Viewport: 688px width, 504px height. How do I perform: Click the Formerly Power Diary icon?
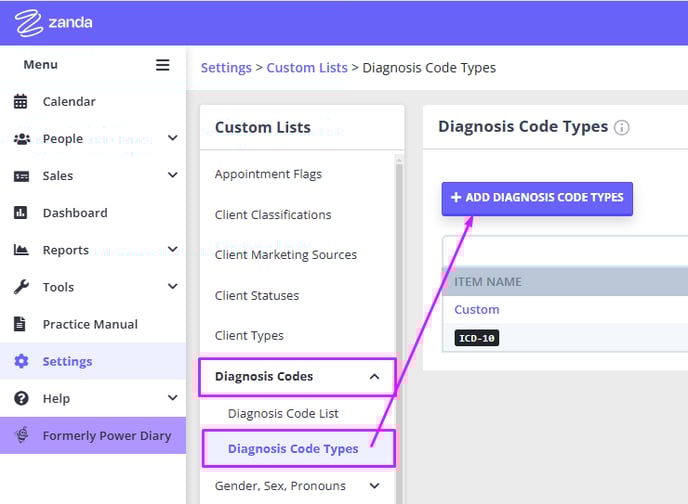tap(22, 435)
